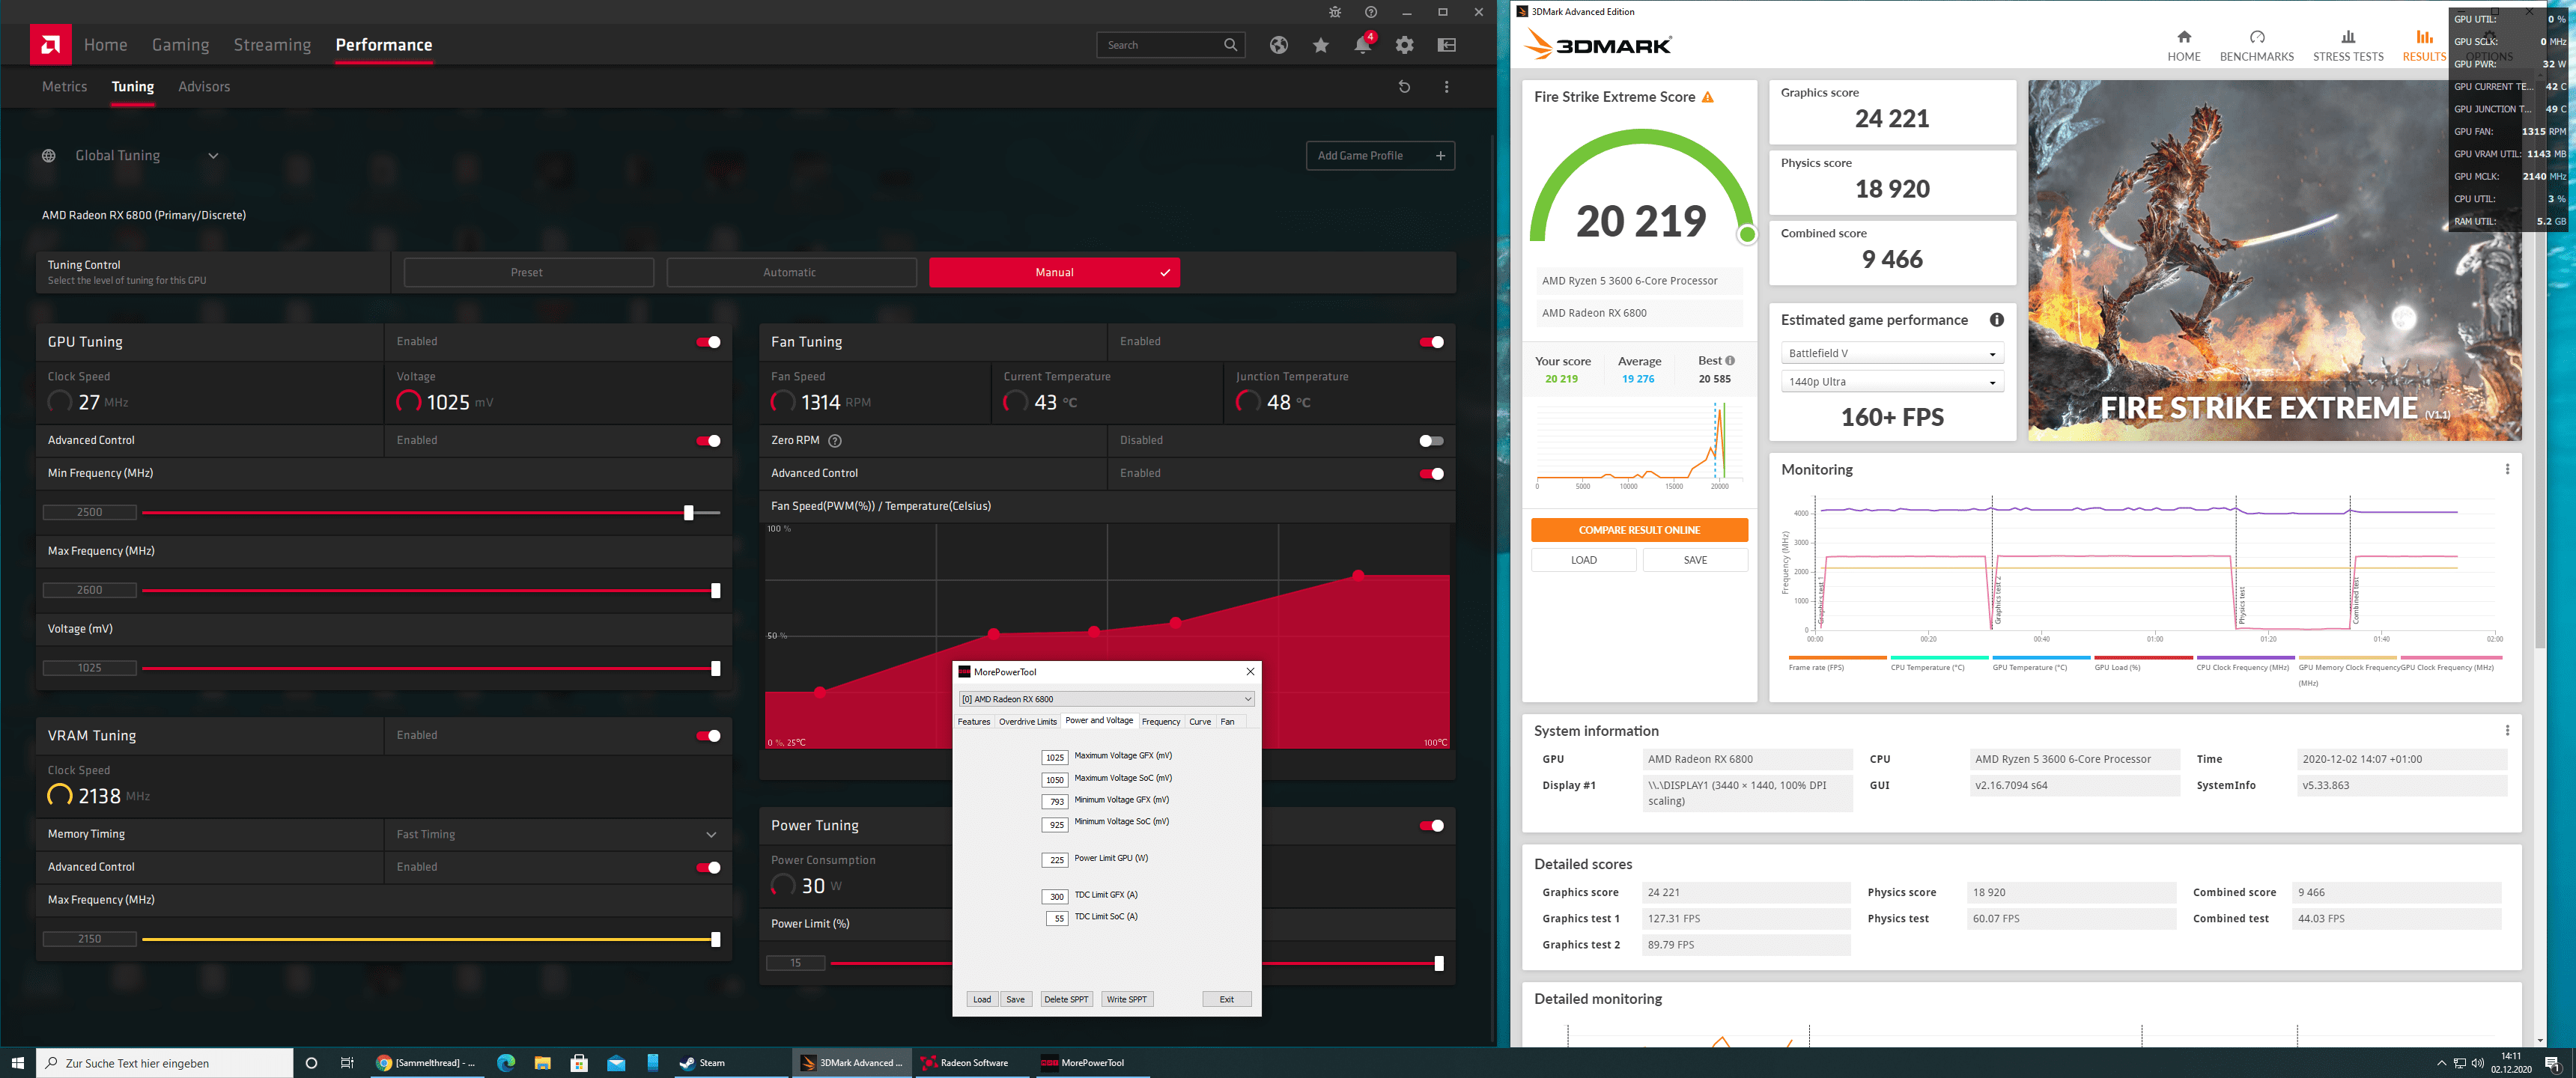Toggle VRAM Advanced Control switch

pyautogui.click(x=708, y=868)
